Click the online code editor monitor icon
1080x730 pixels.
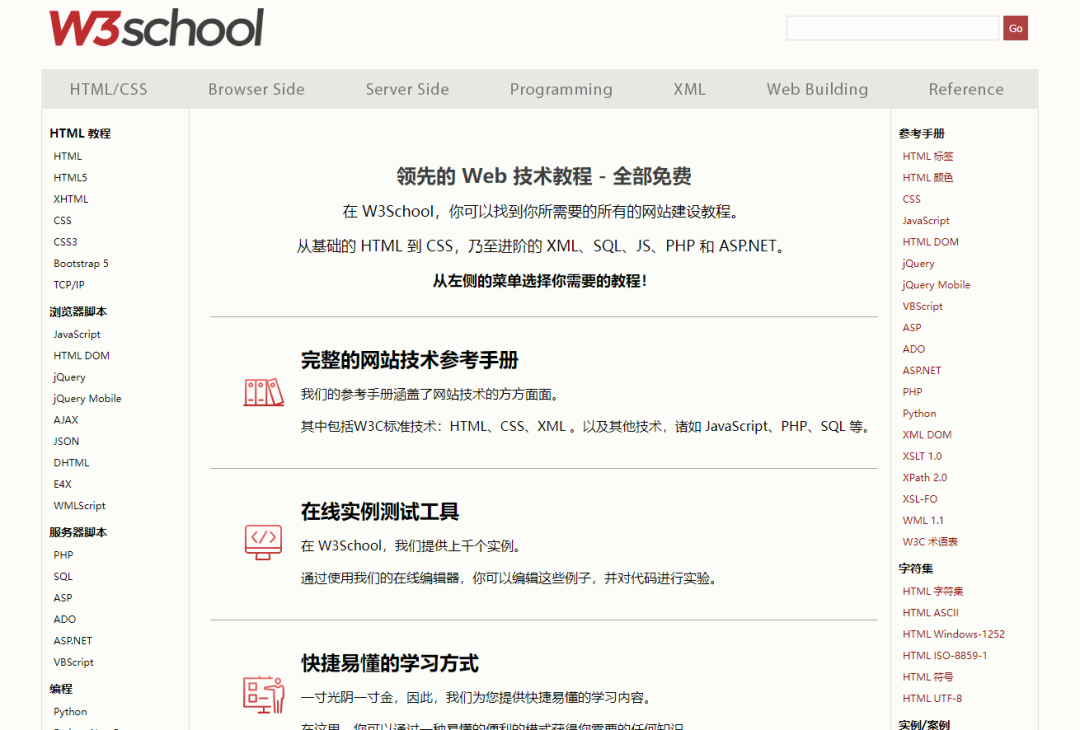click(263, 542)
